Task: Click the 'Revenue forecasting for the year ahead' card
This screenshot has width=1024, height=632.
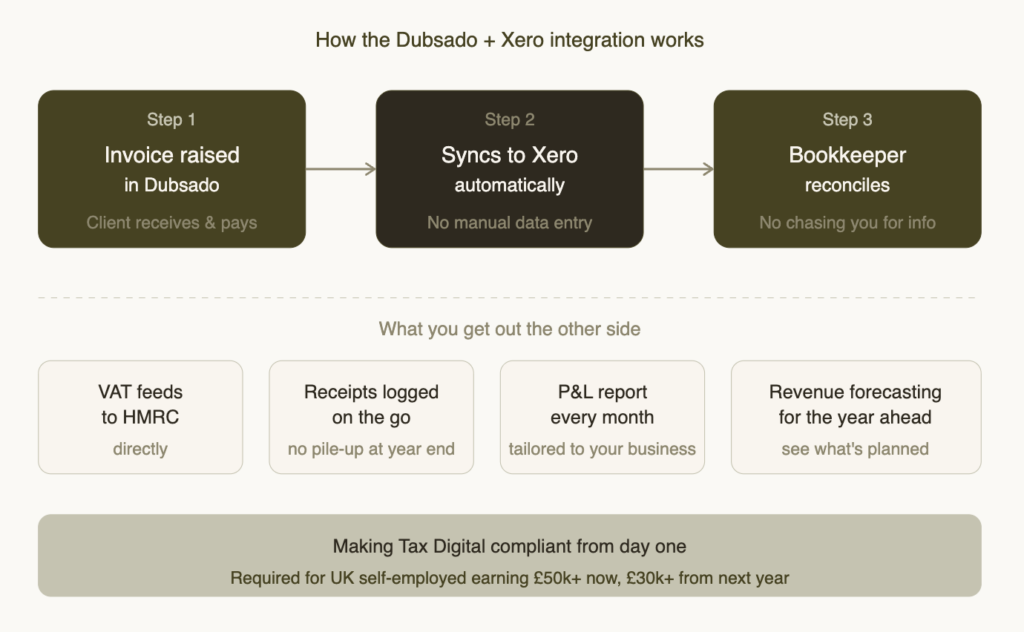Action: (x=855, y=416)
